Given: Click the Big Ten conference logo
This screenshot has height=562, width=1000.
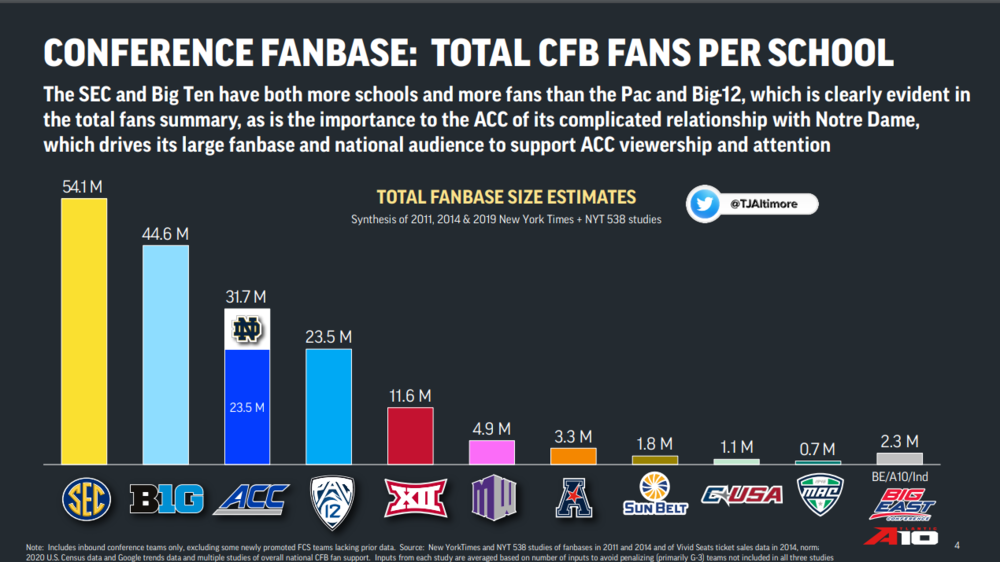Looking at the screenshot, I should point(165,496).
